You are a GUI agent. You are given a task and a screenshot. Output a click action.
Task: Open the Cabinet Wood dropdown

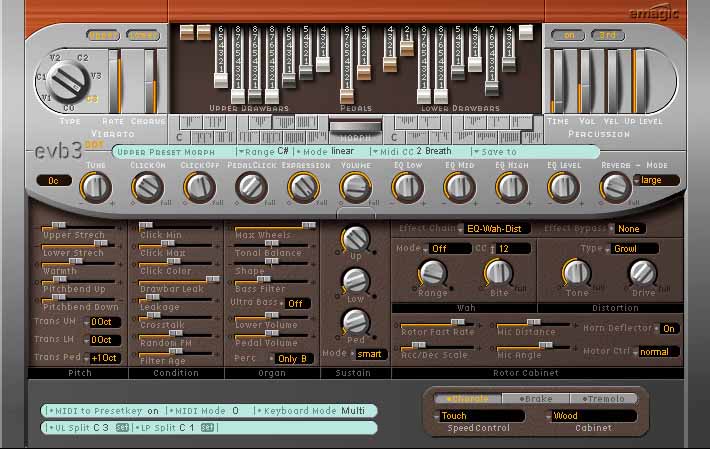pos(591,416)
